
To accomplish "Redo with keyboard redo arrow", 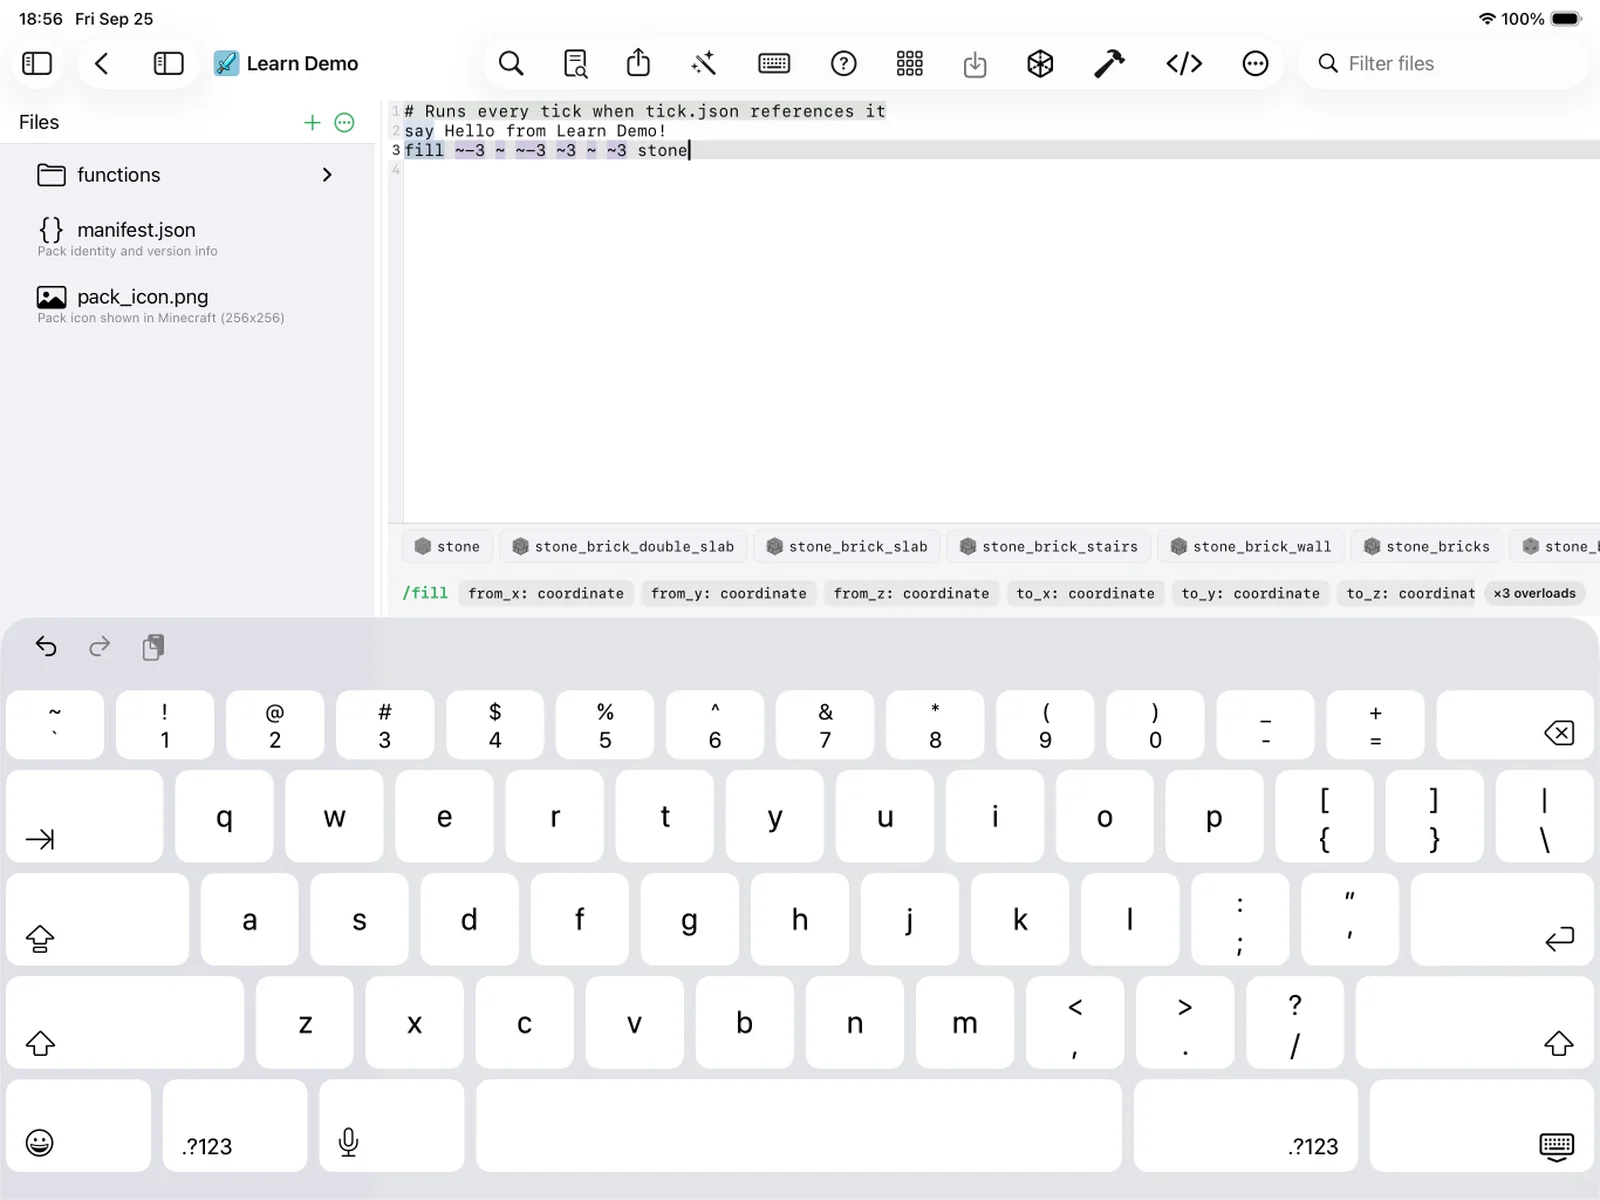I will (99, 647).
